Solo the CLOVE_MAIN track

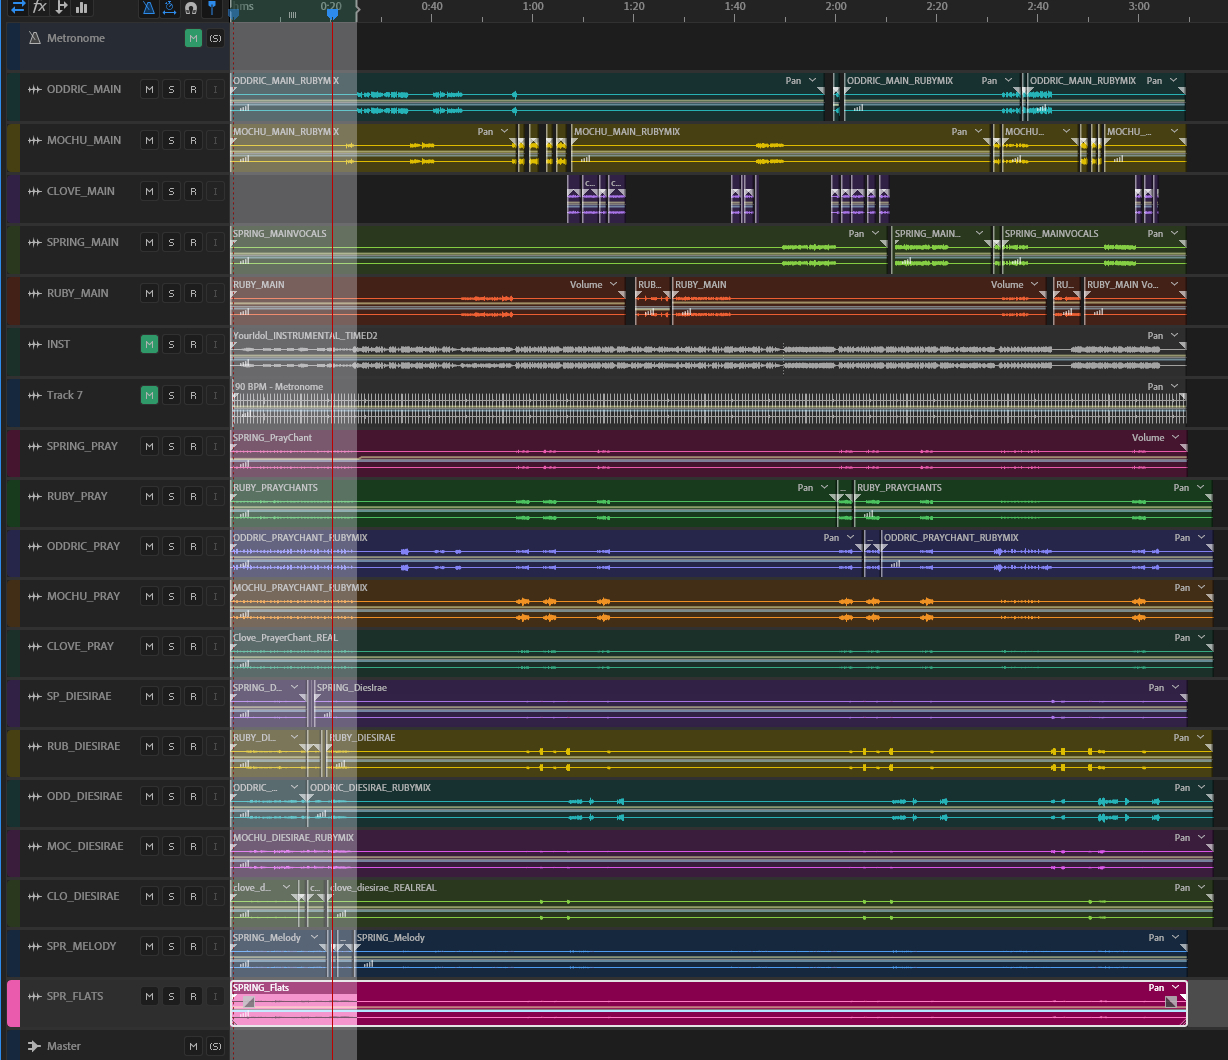pos(171,191)
